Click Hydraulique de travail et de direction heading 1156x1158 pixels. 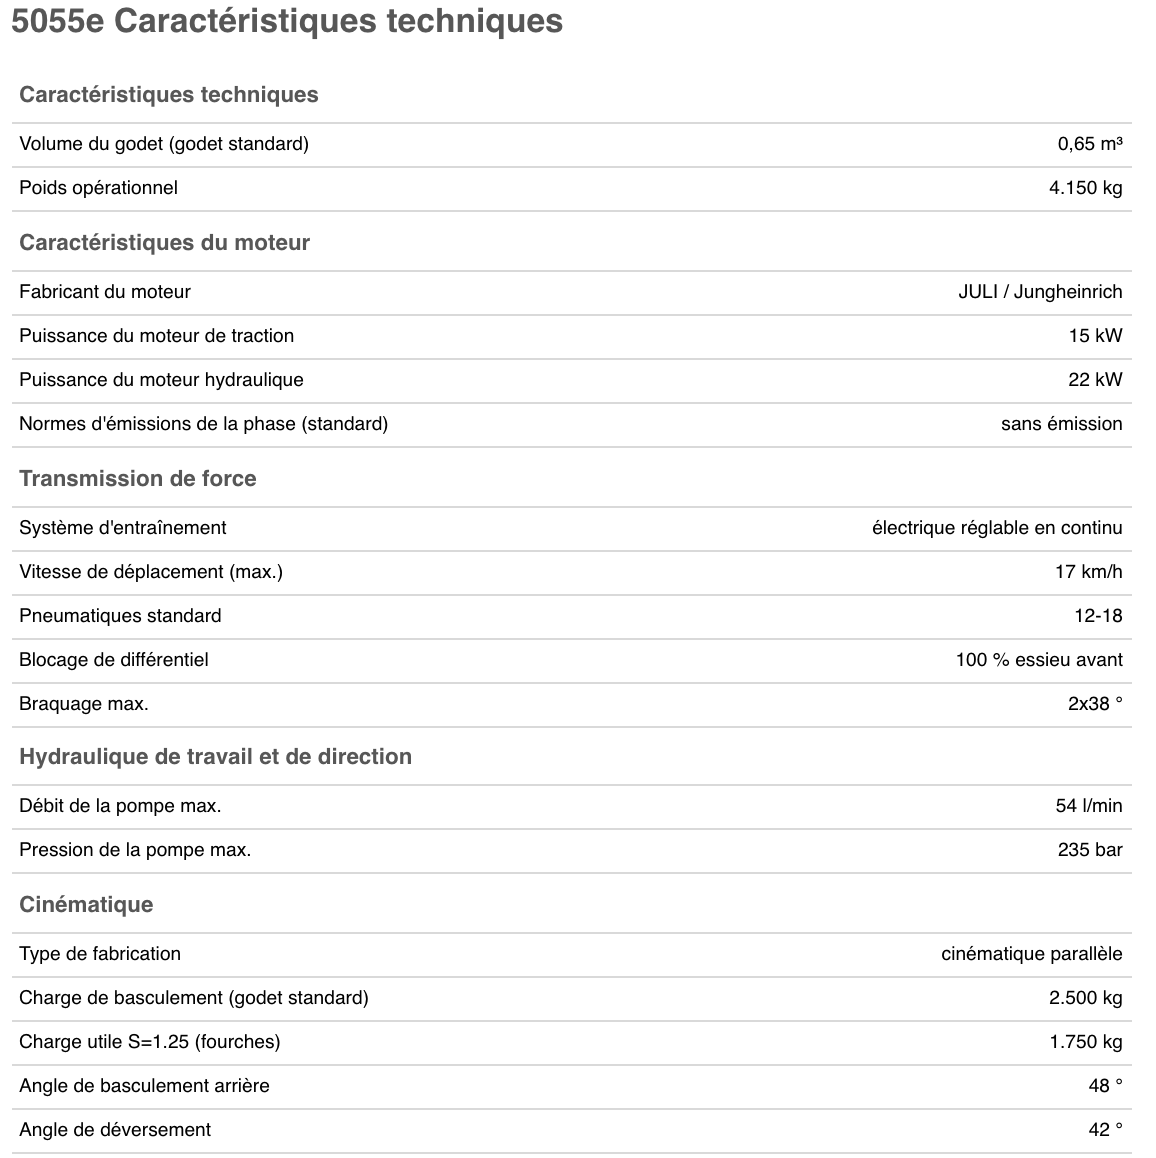215,756
